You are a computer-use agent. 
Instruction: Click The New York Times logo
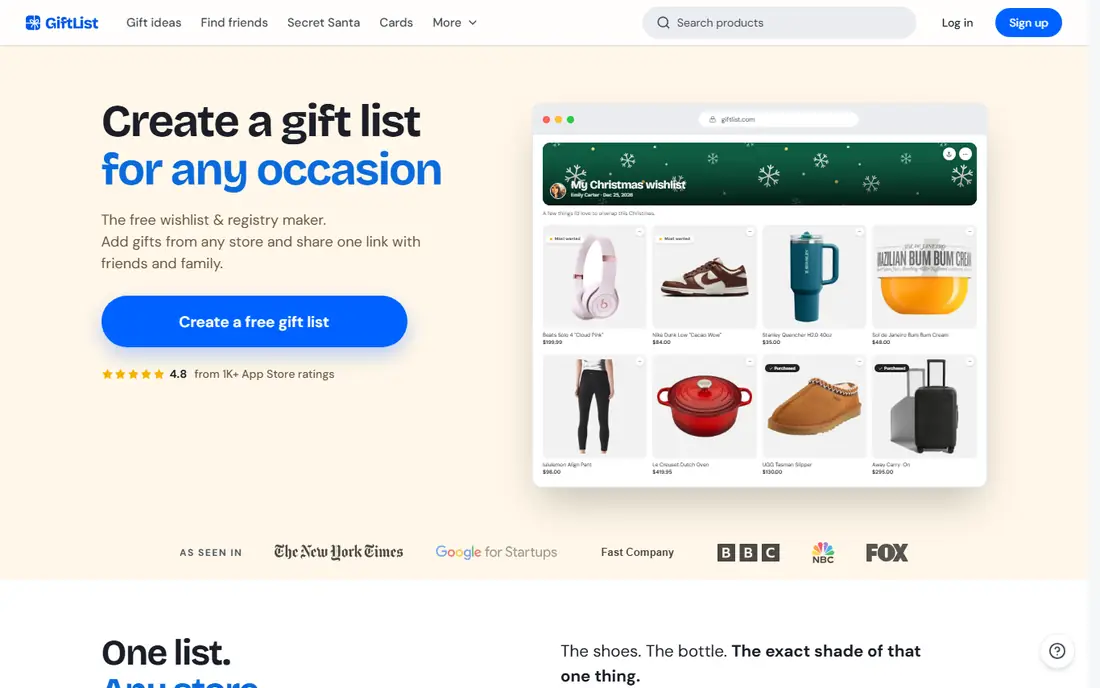(x=338, y=552)
